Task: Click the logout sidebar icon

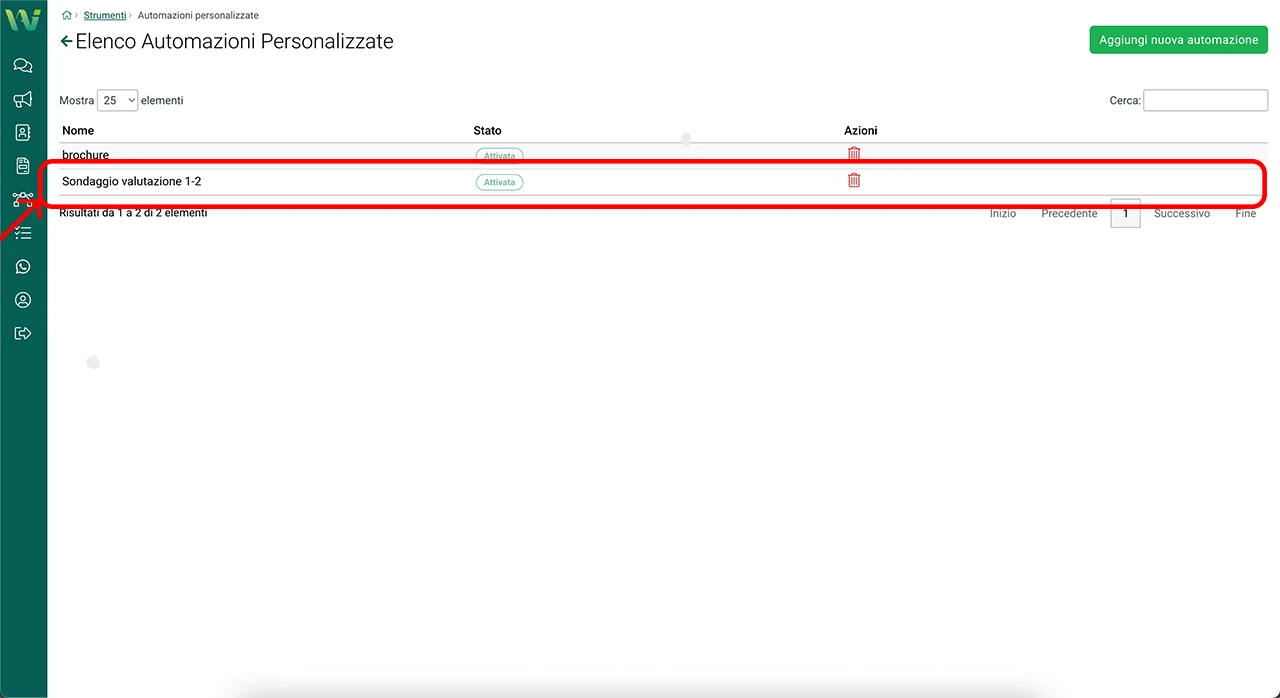Action: [x=23, y=333]
